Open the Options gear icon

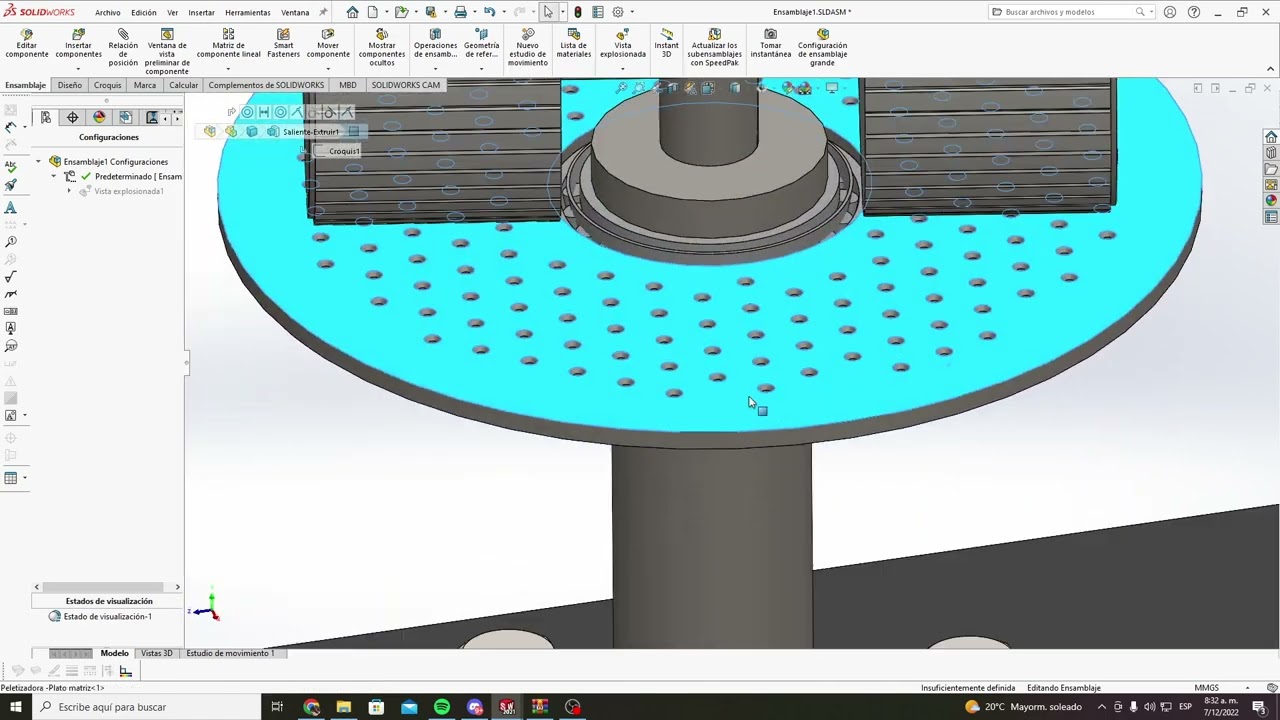(x=618, y=12)
